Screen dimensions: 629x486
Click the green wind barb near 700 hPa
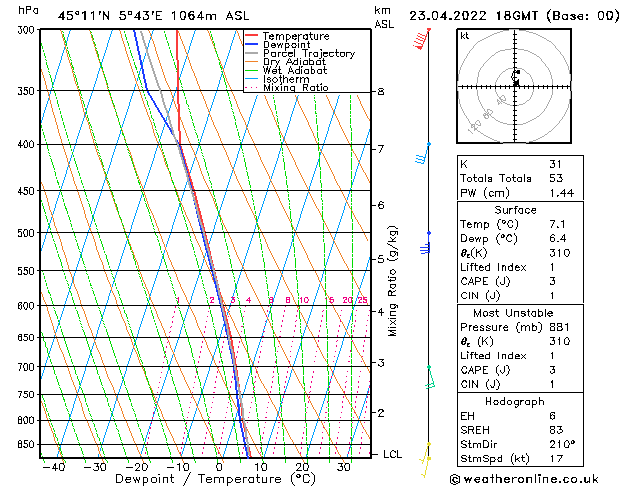point(430,377)
